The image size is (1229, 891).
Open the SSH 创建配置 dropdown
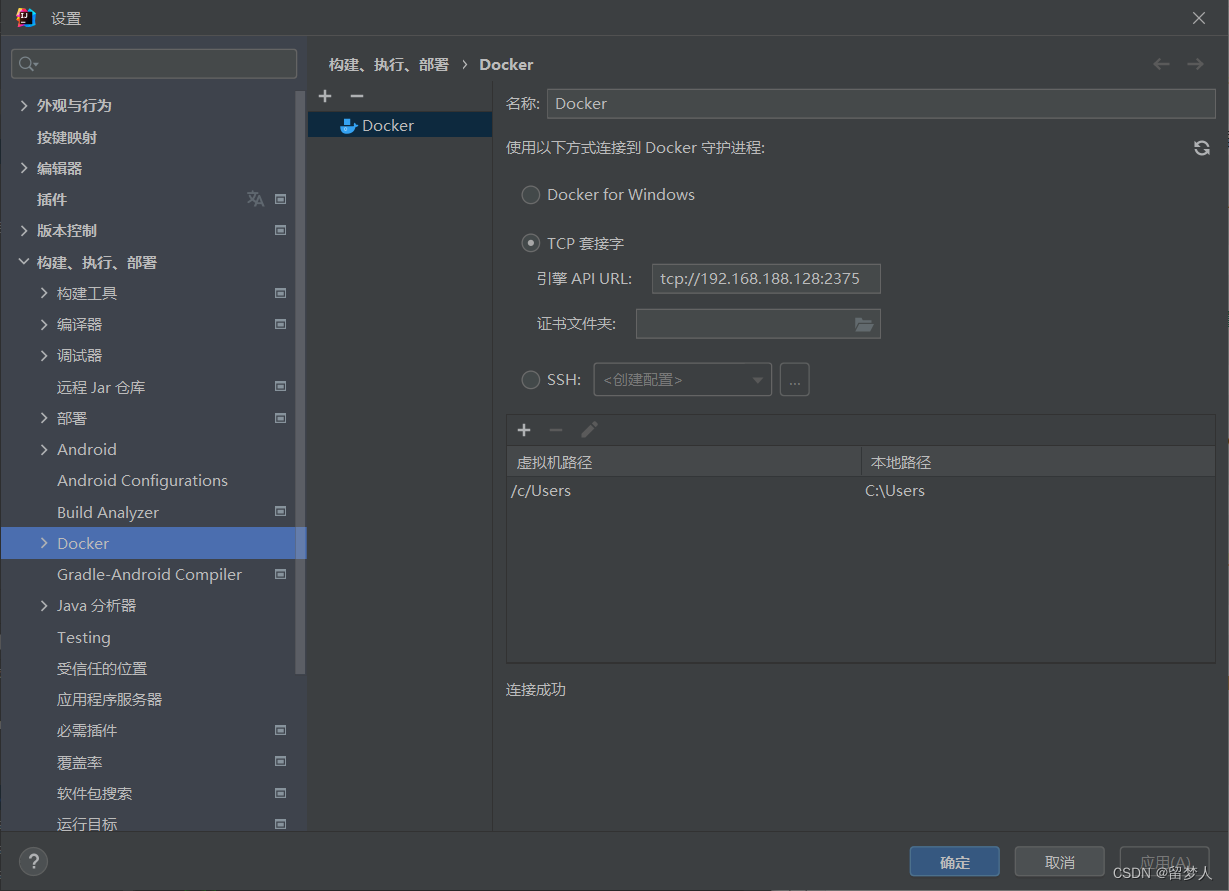pos(683,380)
